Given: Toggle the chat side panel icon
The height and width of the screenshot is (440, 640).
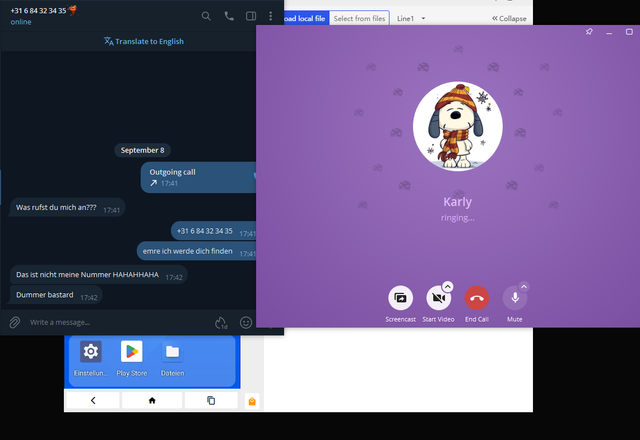Looking at the screenshot, I should point(251,16).
